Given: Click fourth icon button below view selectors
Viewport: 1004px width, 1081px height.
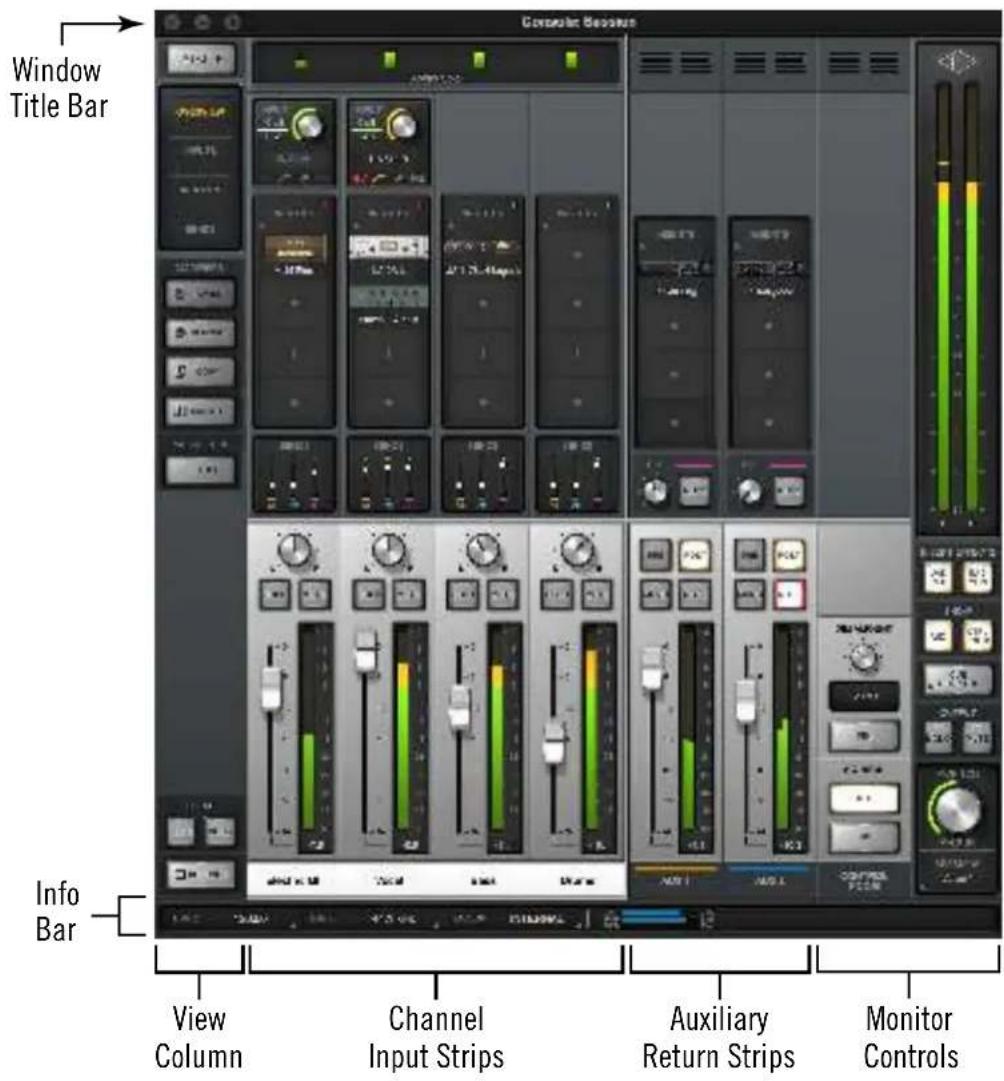Looking at the screenshot, I should (x=200, y=412).
